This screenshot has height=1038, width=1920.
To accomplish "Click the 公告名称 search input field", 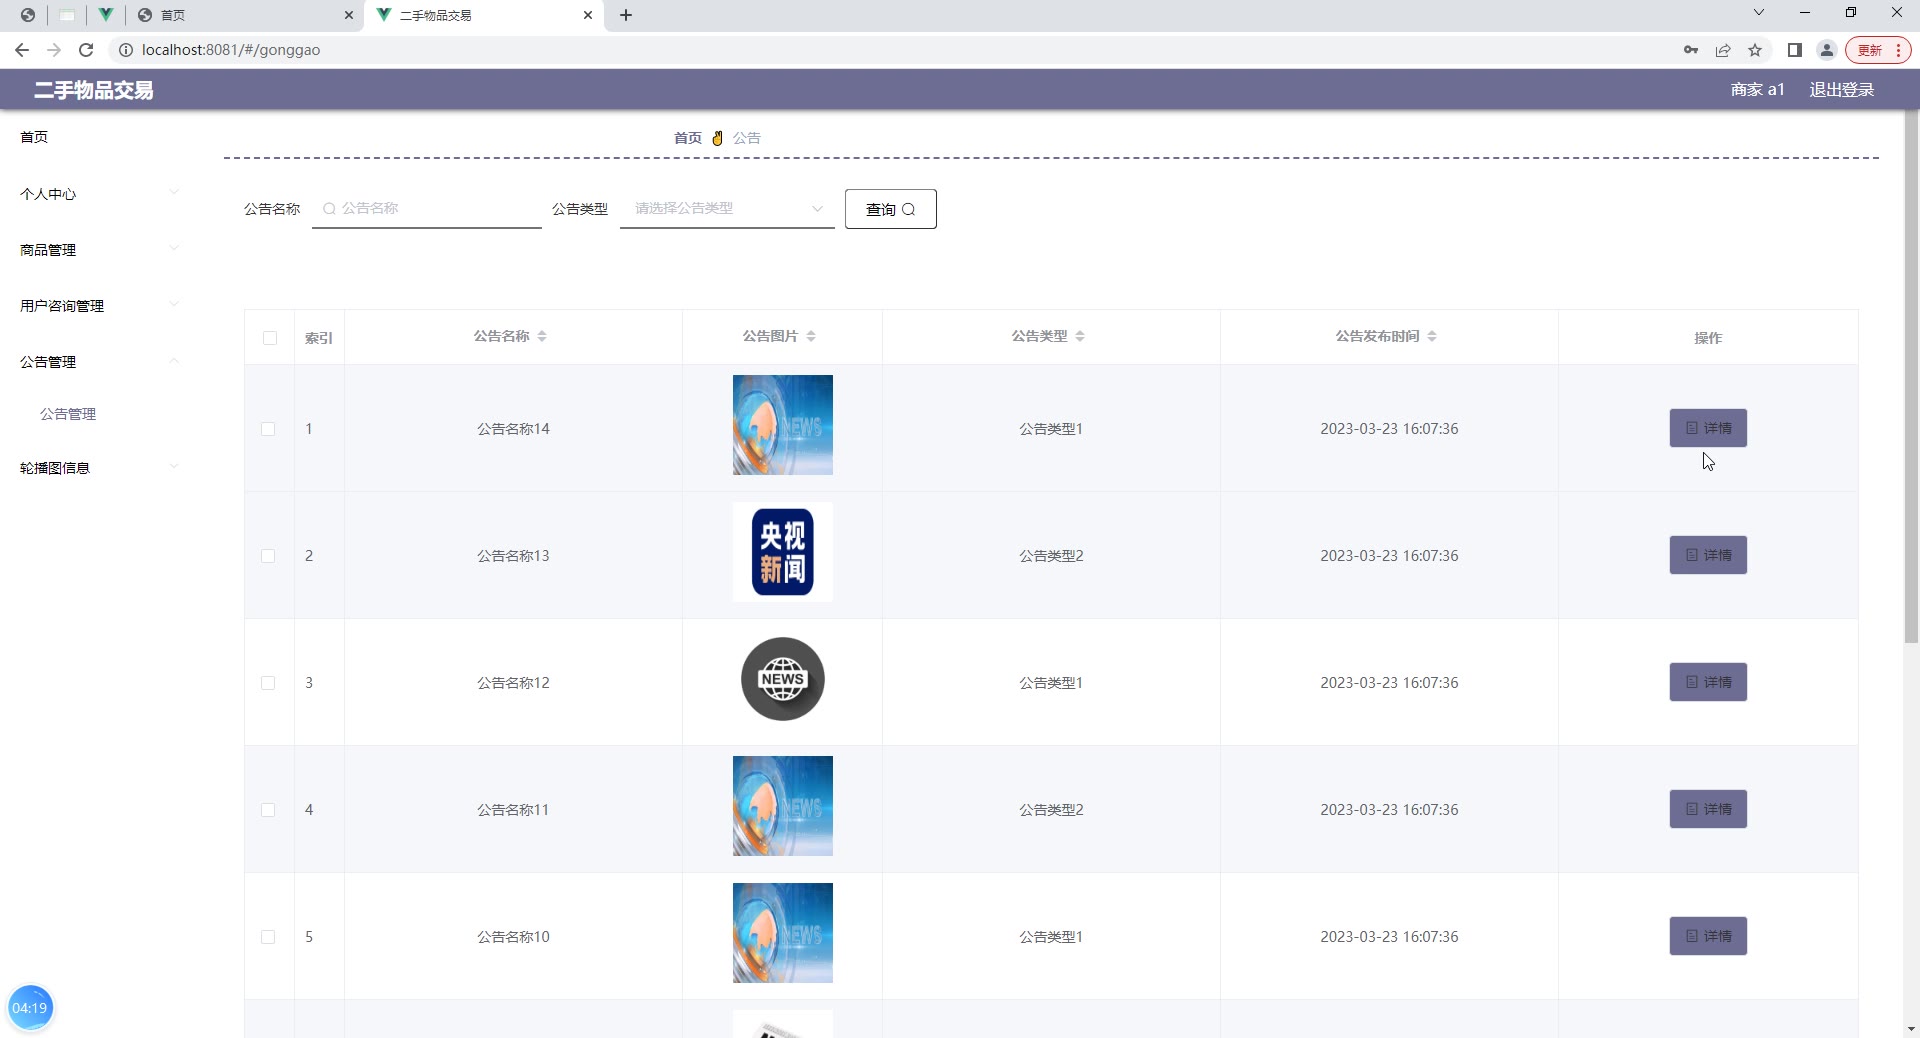I will (x=437, y=209).
